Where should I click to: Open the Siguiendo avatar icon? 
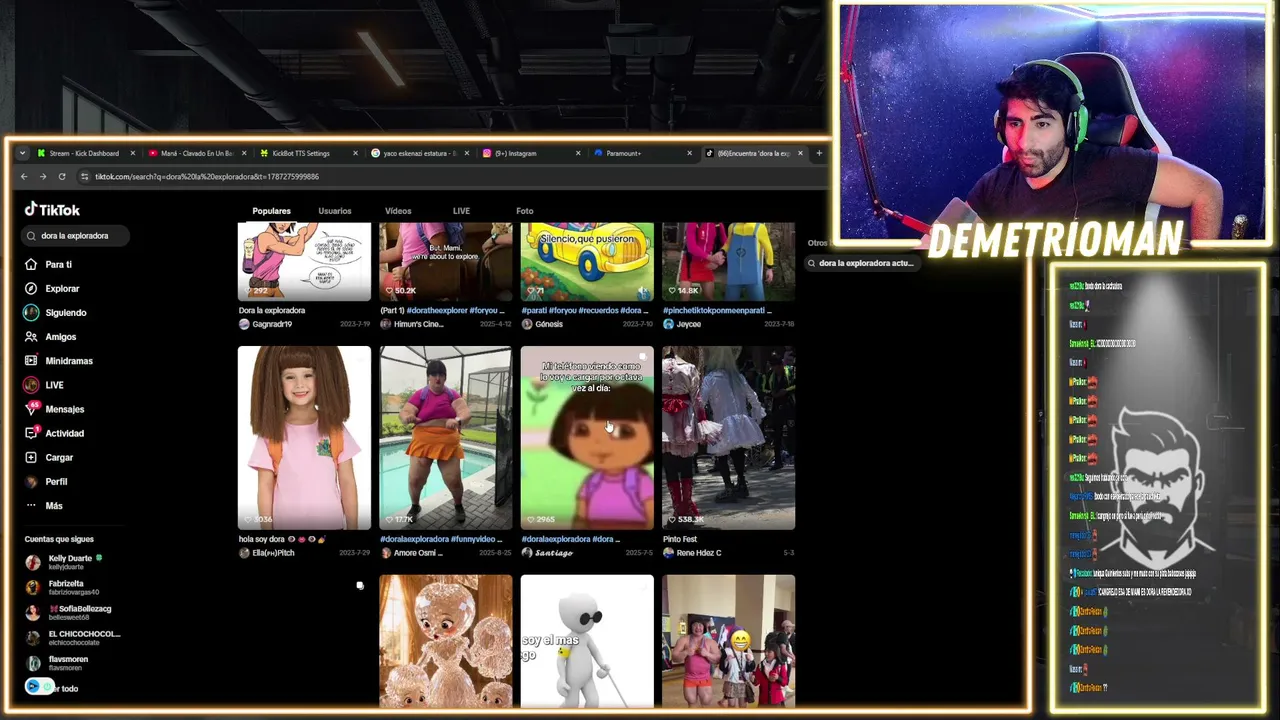[31, 312]
